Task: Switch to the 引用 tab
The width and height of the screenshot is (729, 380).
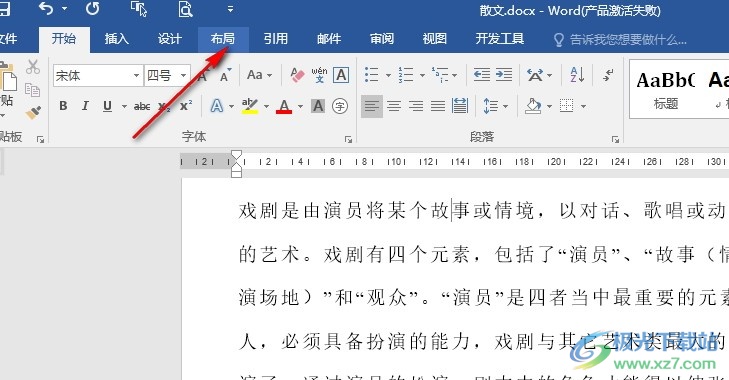Action: [x=276, y=39]
